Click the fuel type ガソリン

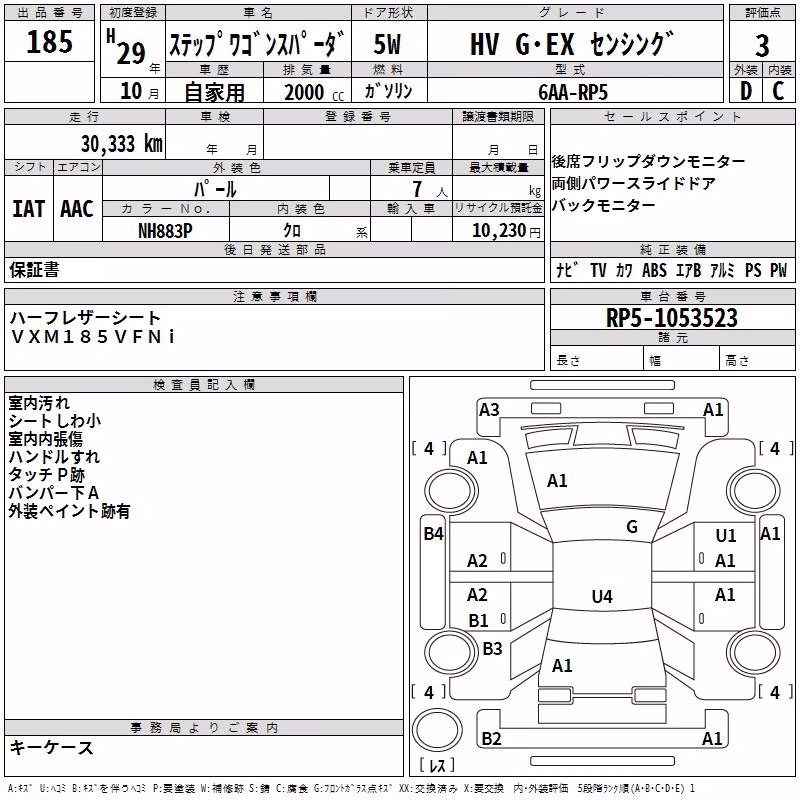coord(388,91)
